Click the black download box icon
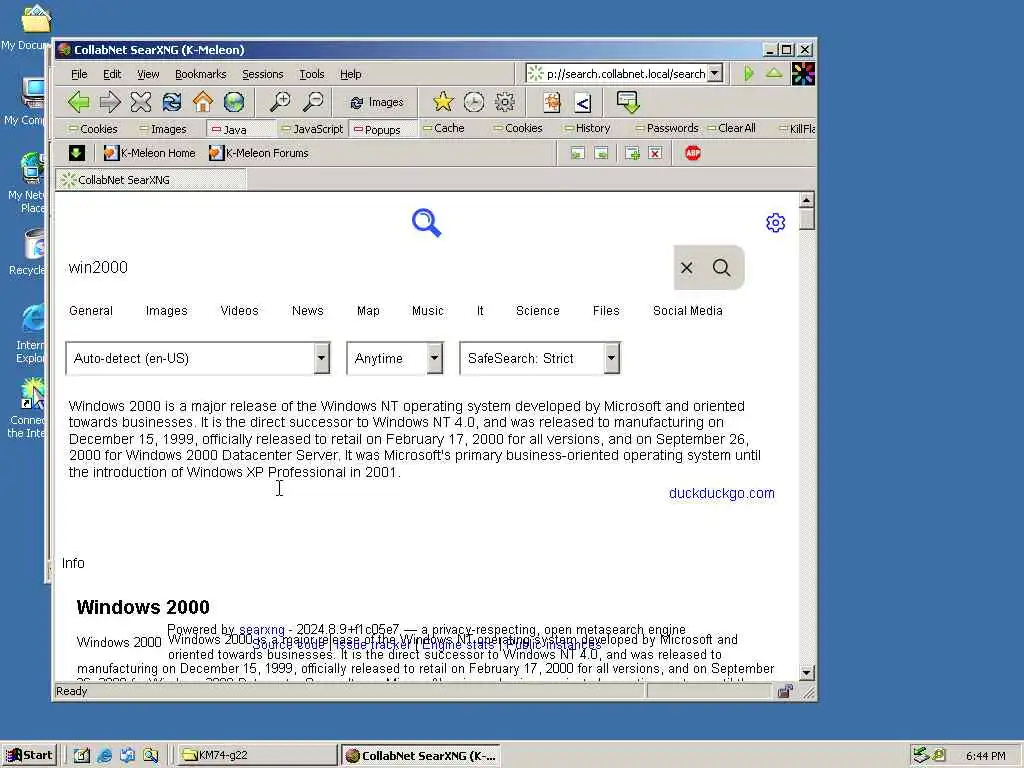This screenshot has width=1024, height=768. pos(76,153)
